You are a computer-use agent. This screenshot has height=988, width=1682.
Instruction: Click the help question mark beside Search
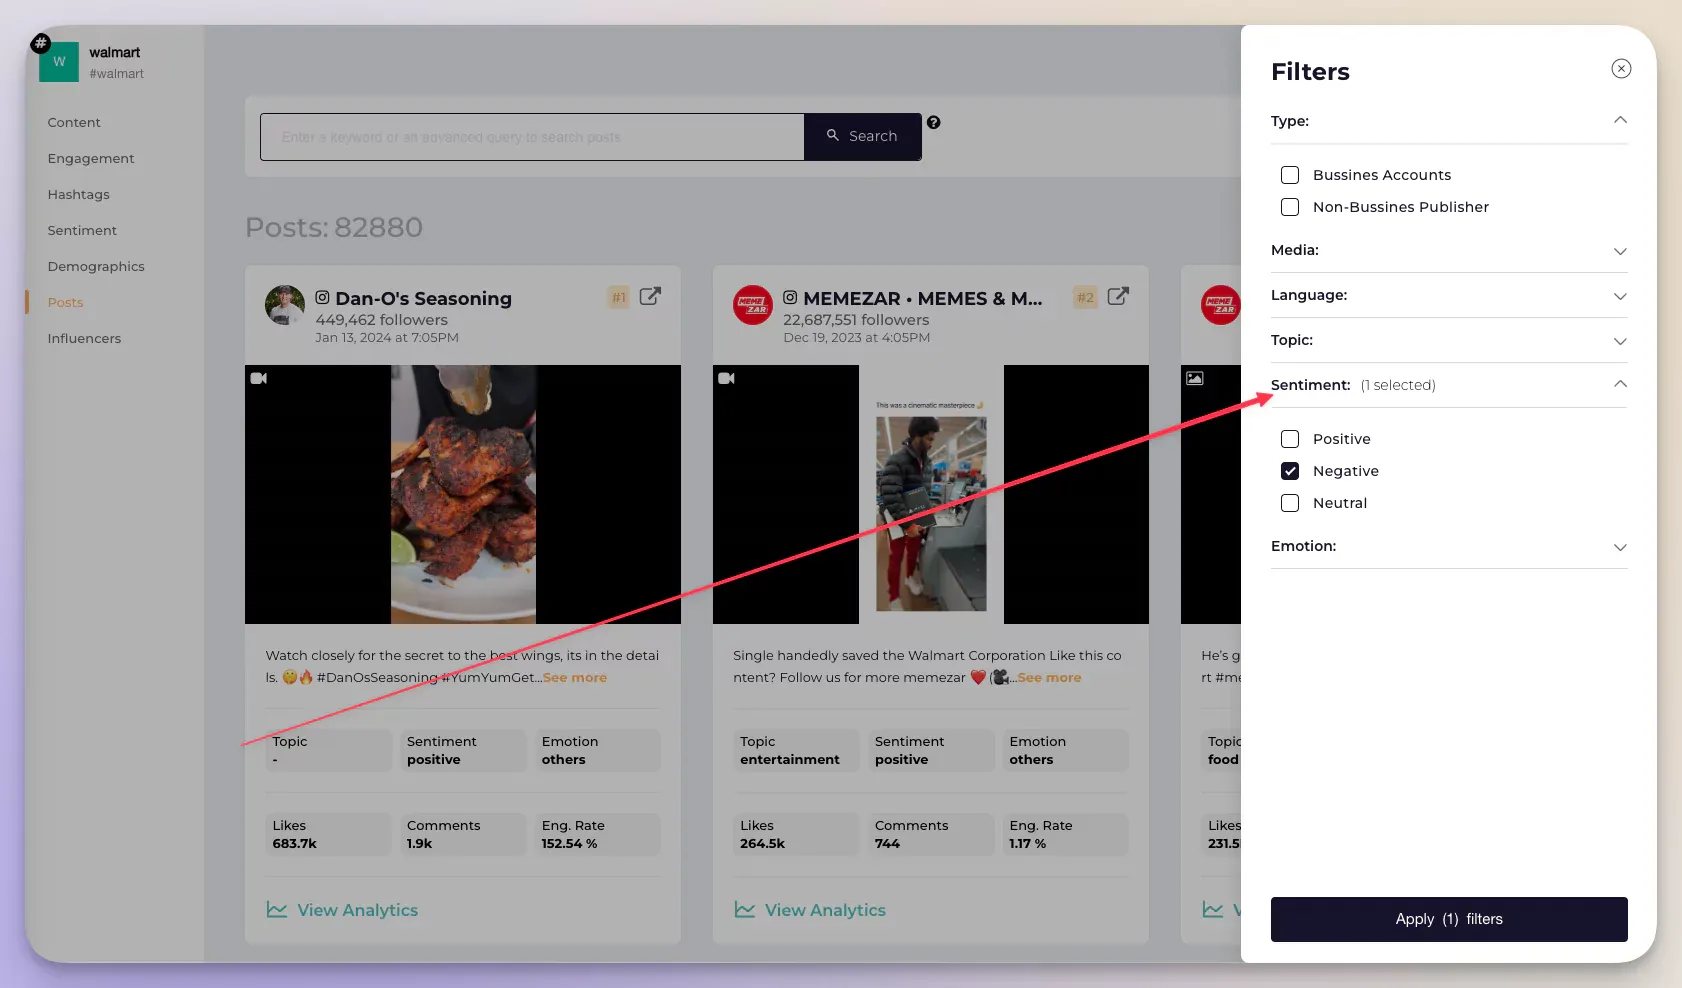click(933, 122)
